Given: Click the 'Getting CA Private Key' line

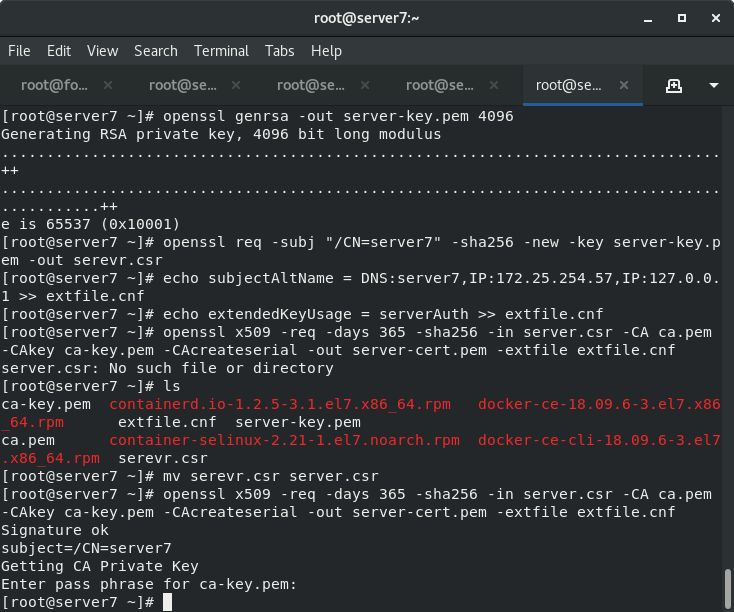Looking at the screenshot, I should click(100, 566).
